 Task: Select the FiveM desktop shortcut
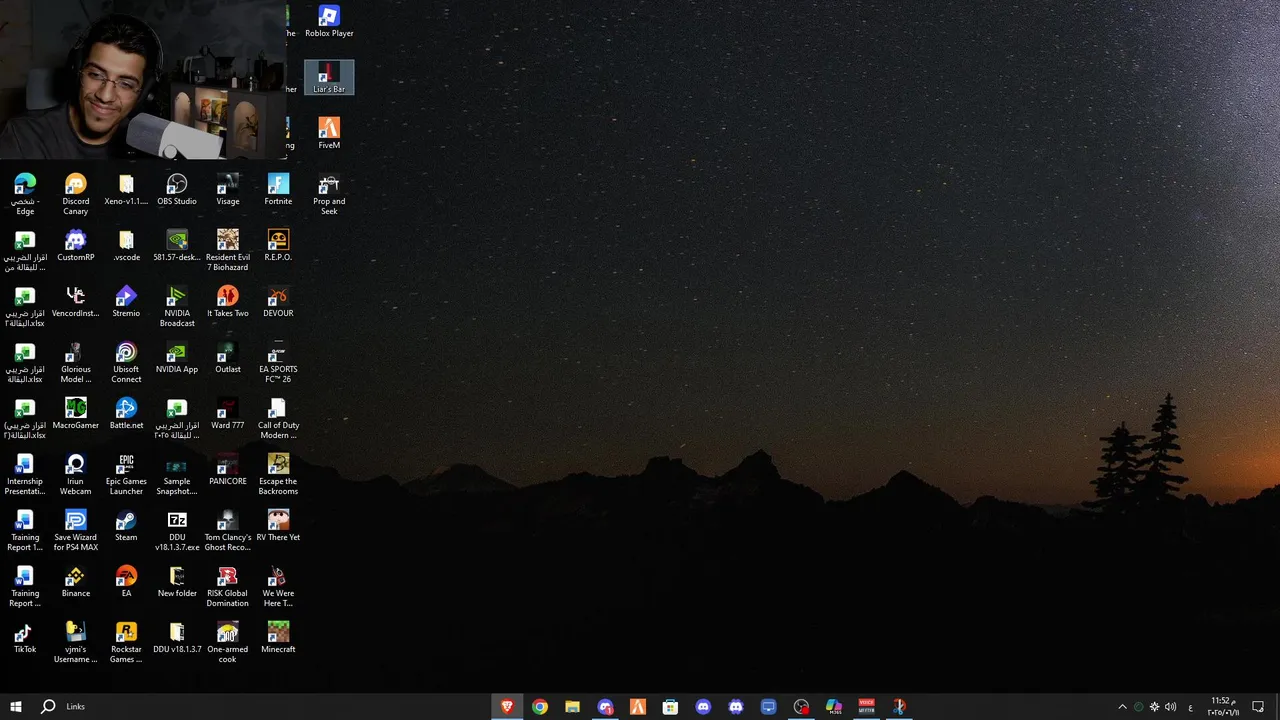tap(329, 134)
